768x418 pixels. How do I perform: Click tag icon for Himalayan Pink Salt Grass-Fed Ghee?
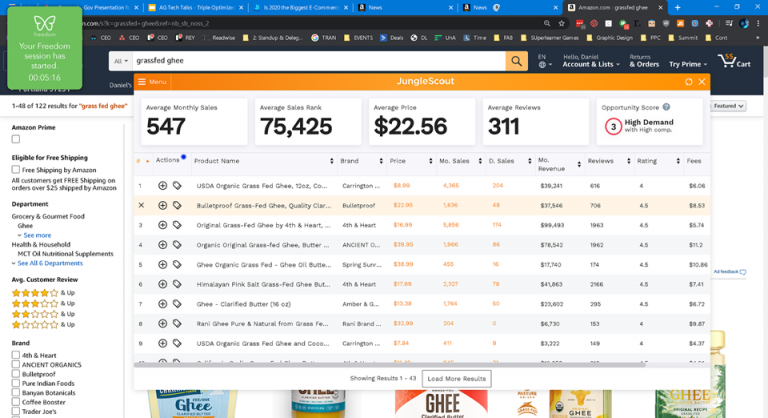tap(177, 284)
